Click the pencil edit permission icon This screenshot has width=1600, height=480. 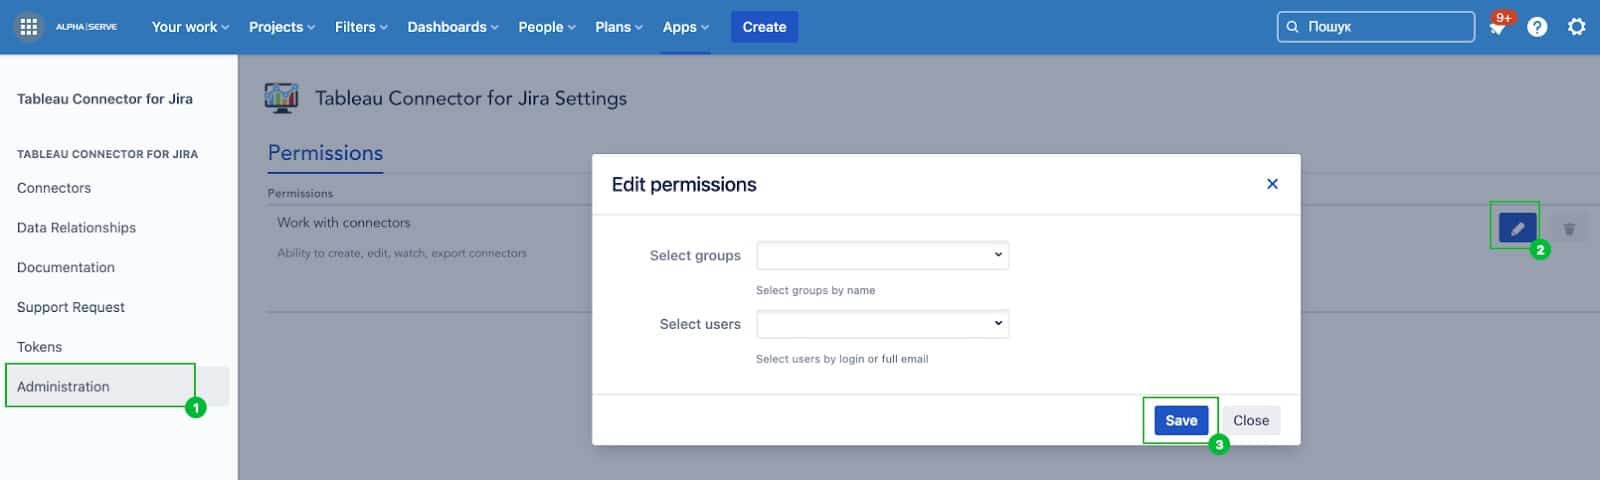1517,228
